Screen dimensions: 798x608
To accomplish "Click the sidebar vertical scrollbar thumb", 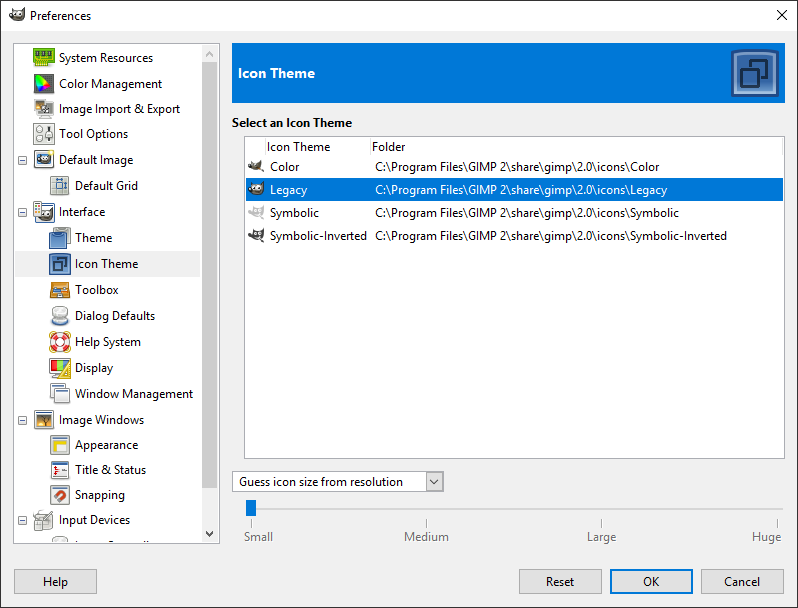I will pos(210,275).
